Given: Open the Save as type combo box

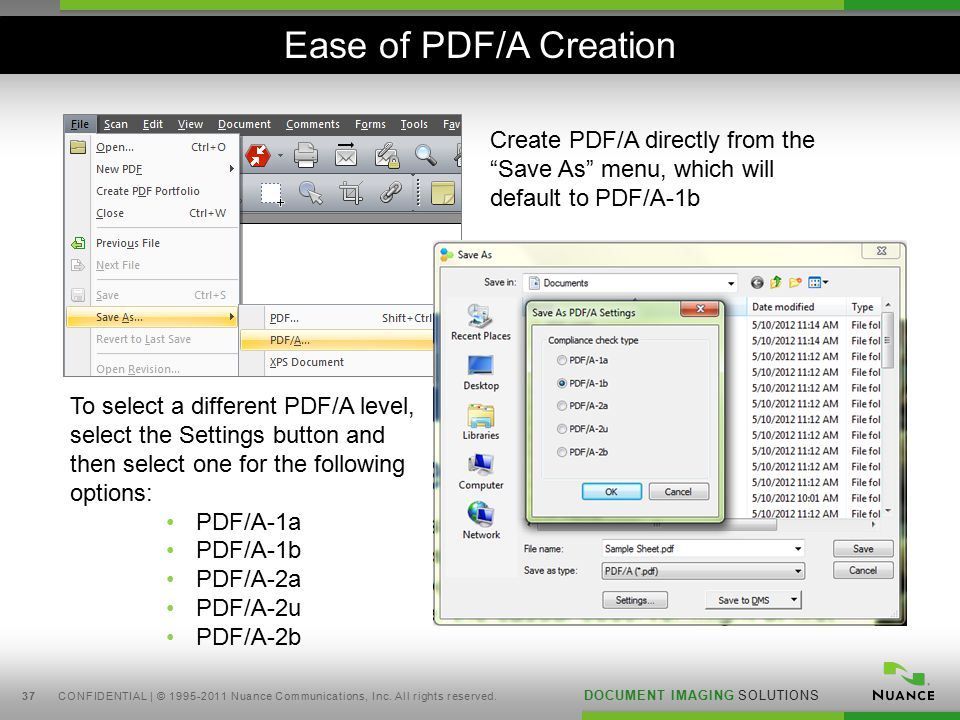Looking at the screenshot, I should (x=703, y=571).
